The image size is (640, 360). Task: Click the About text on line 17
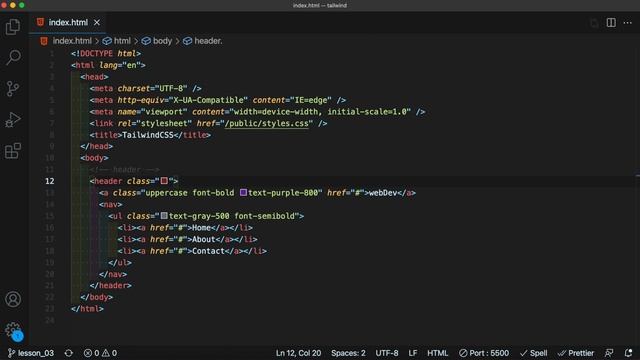pos(204,239)
